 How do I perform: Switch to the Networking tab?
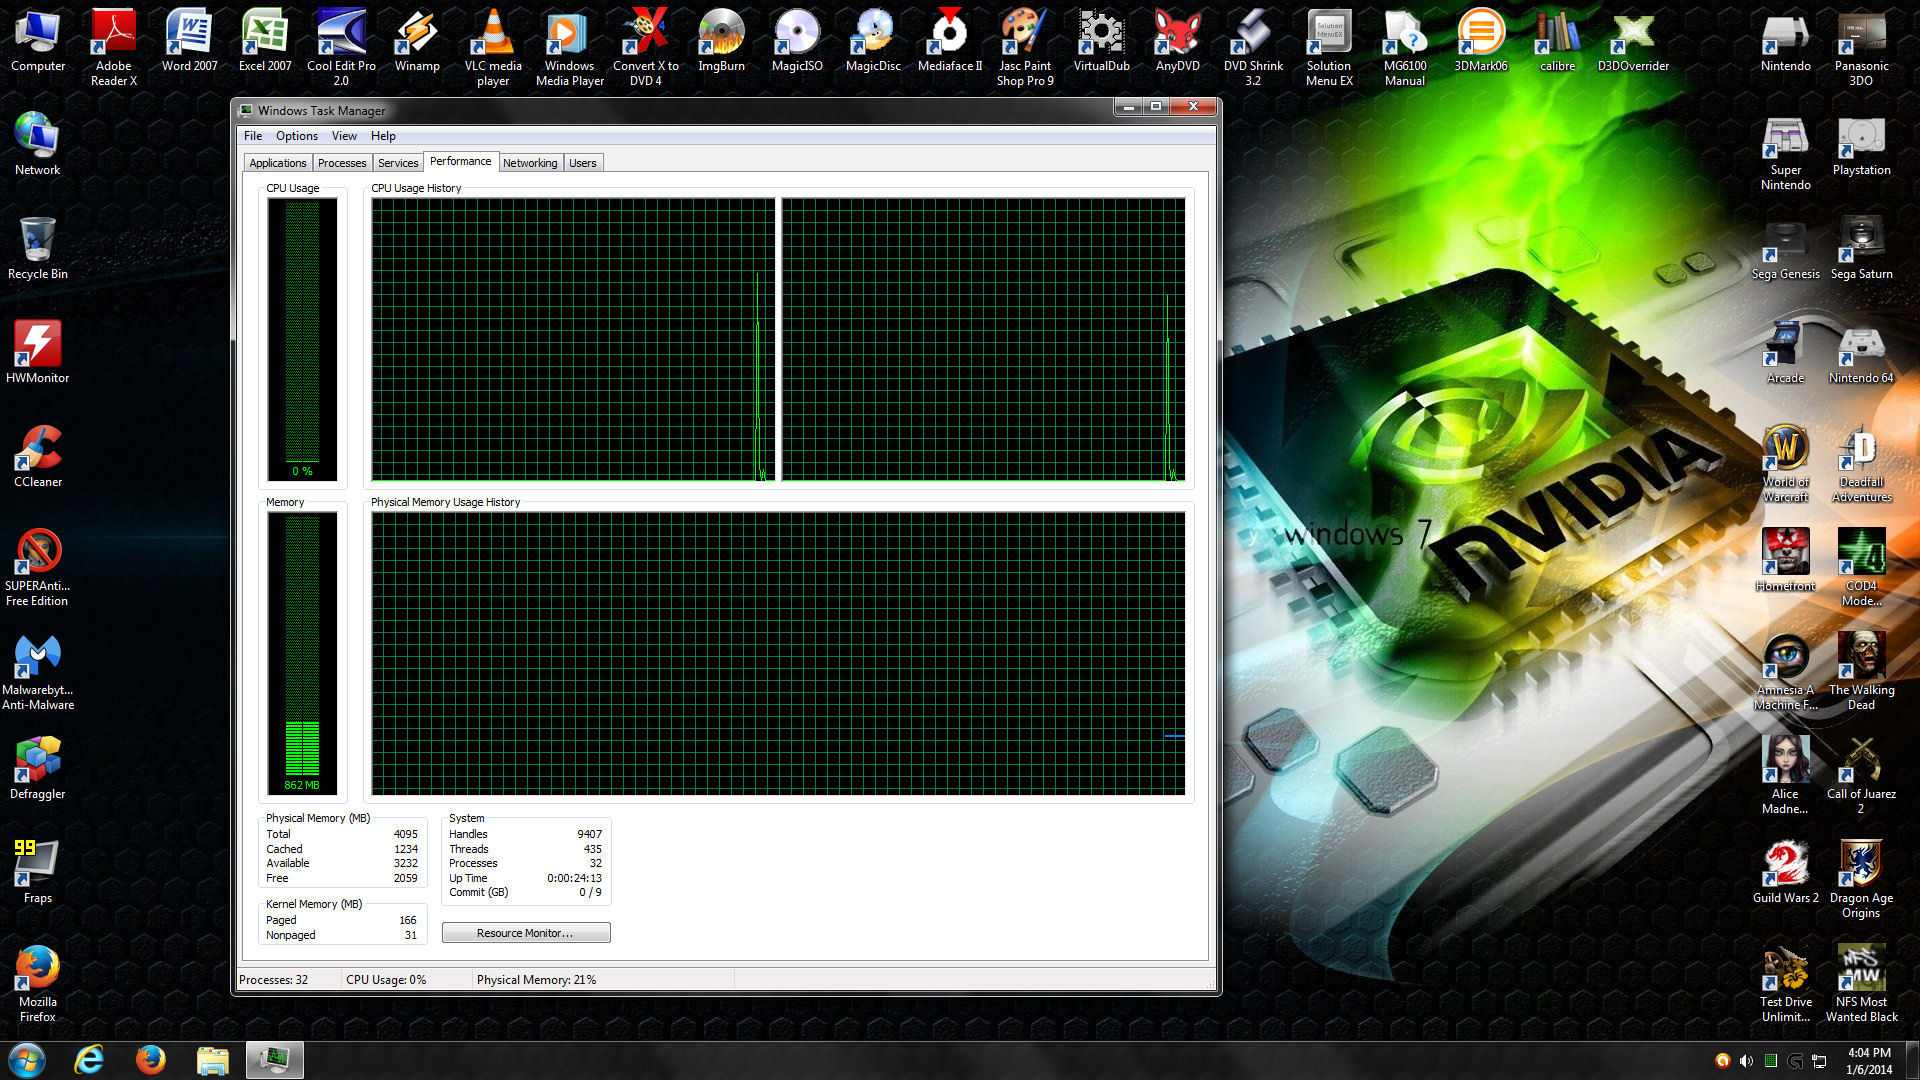tap(530, 163)
